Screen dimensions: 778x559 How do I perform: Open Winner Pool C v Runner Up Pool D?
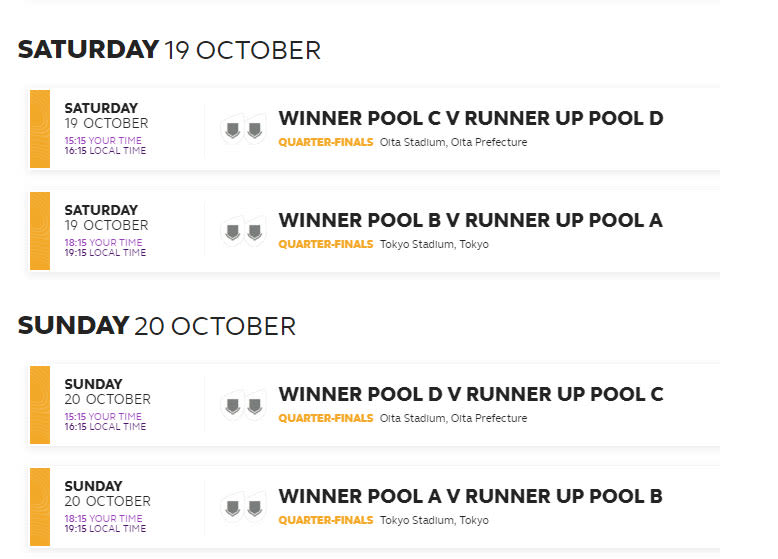[x=470, y=119]
